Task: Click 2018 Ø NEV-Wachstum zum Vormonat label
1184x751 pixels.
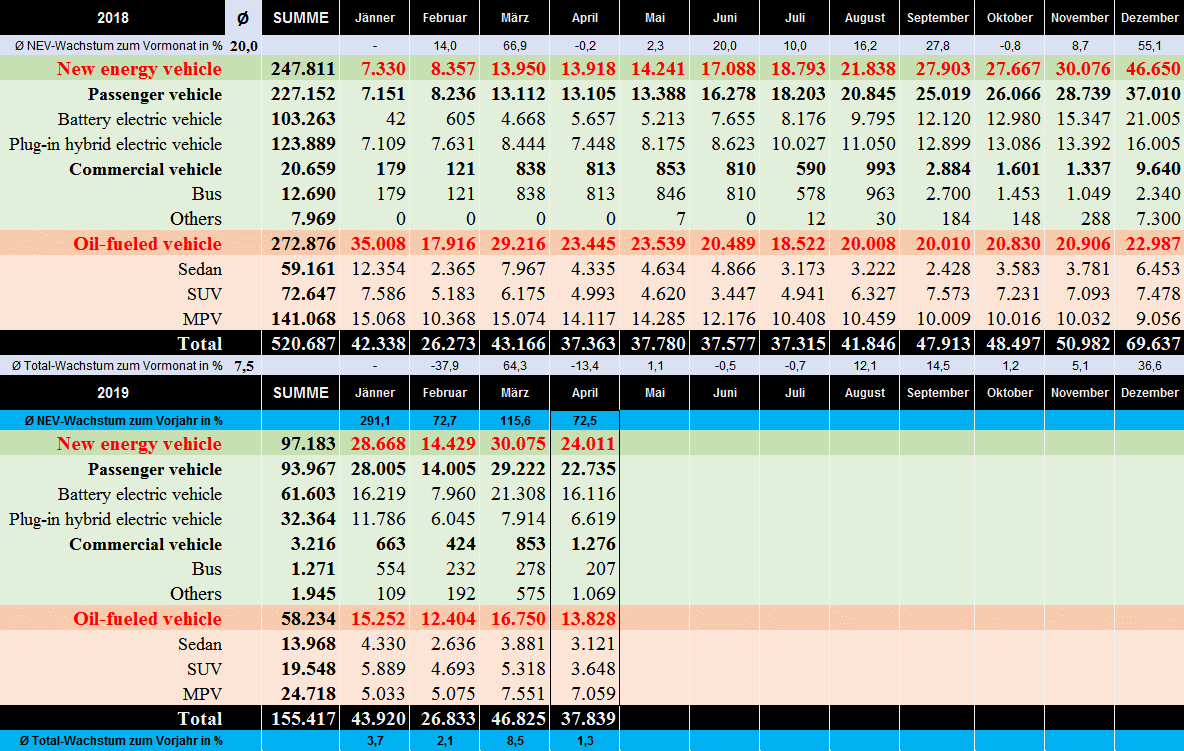Action: pyautogui.click(x=119, y=46)
